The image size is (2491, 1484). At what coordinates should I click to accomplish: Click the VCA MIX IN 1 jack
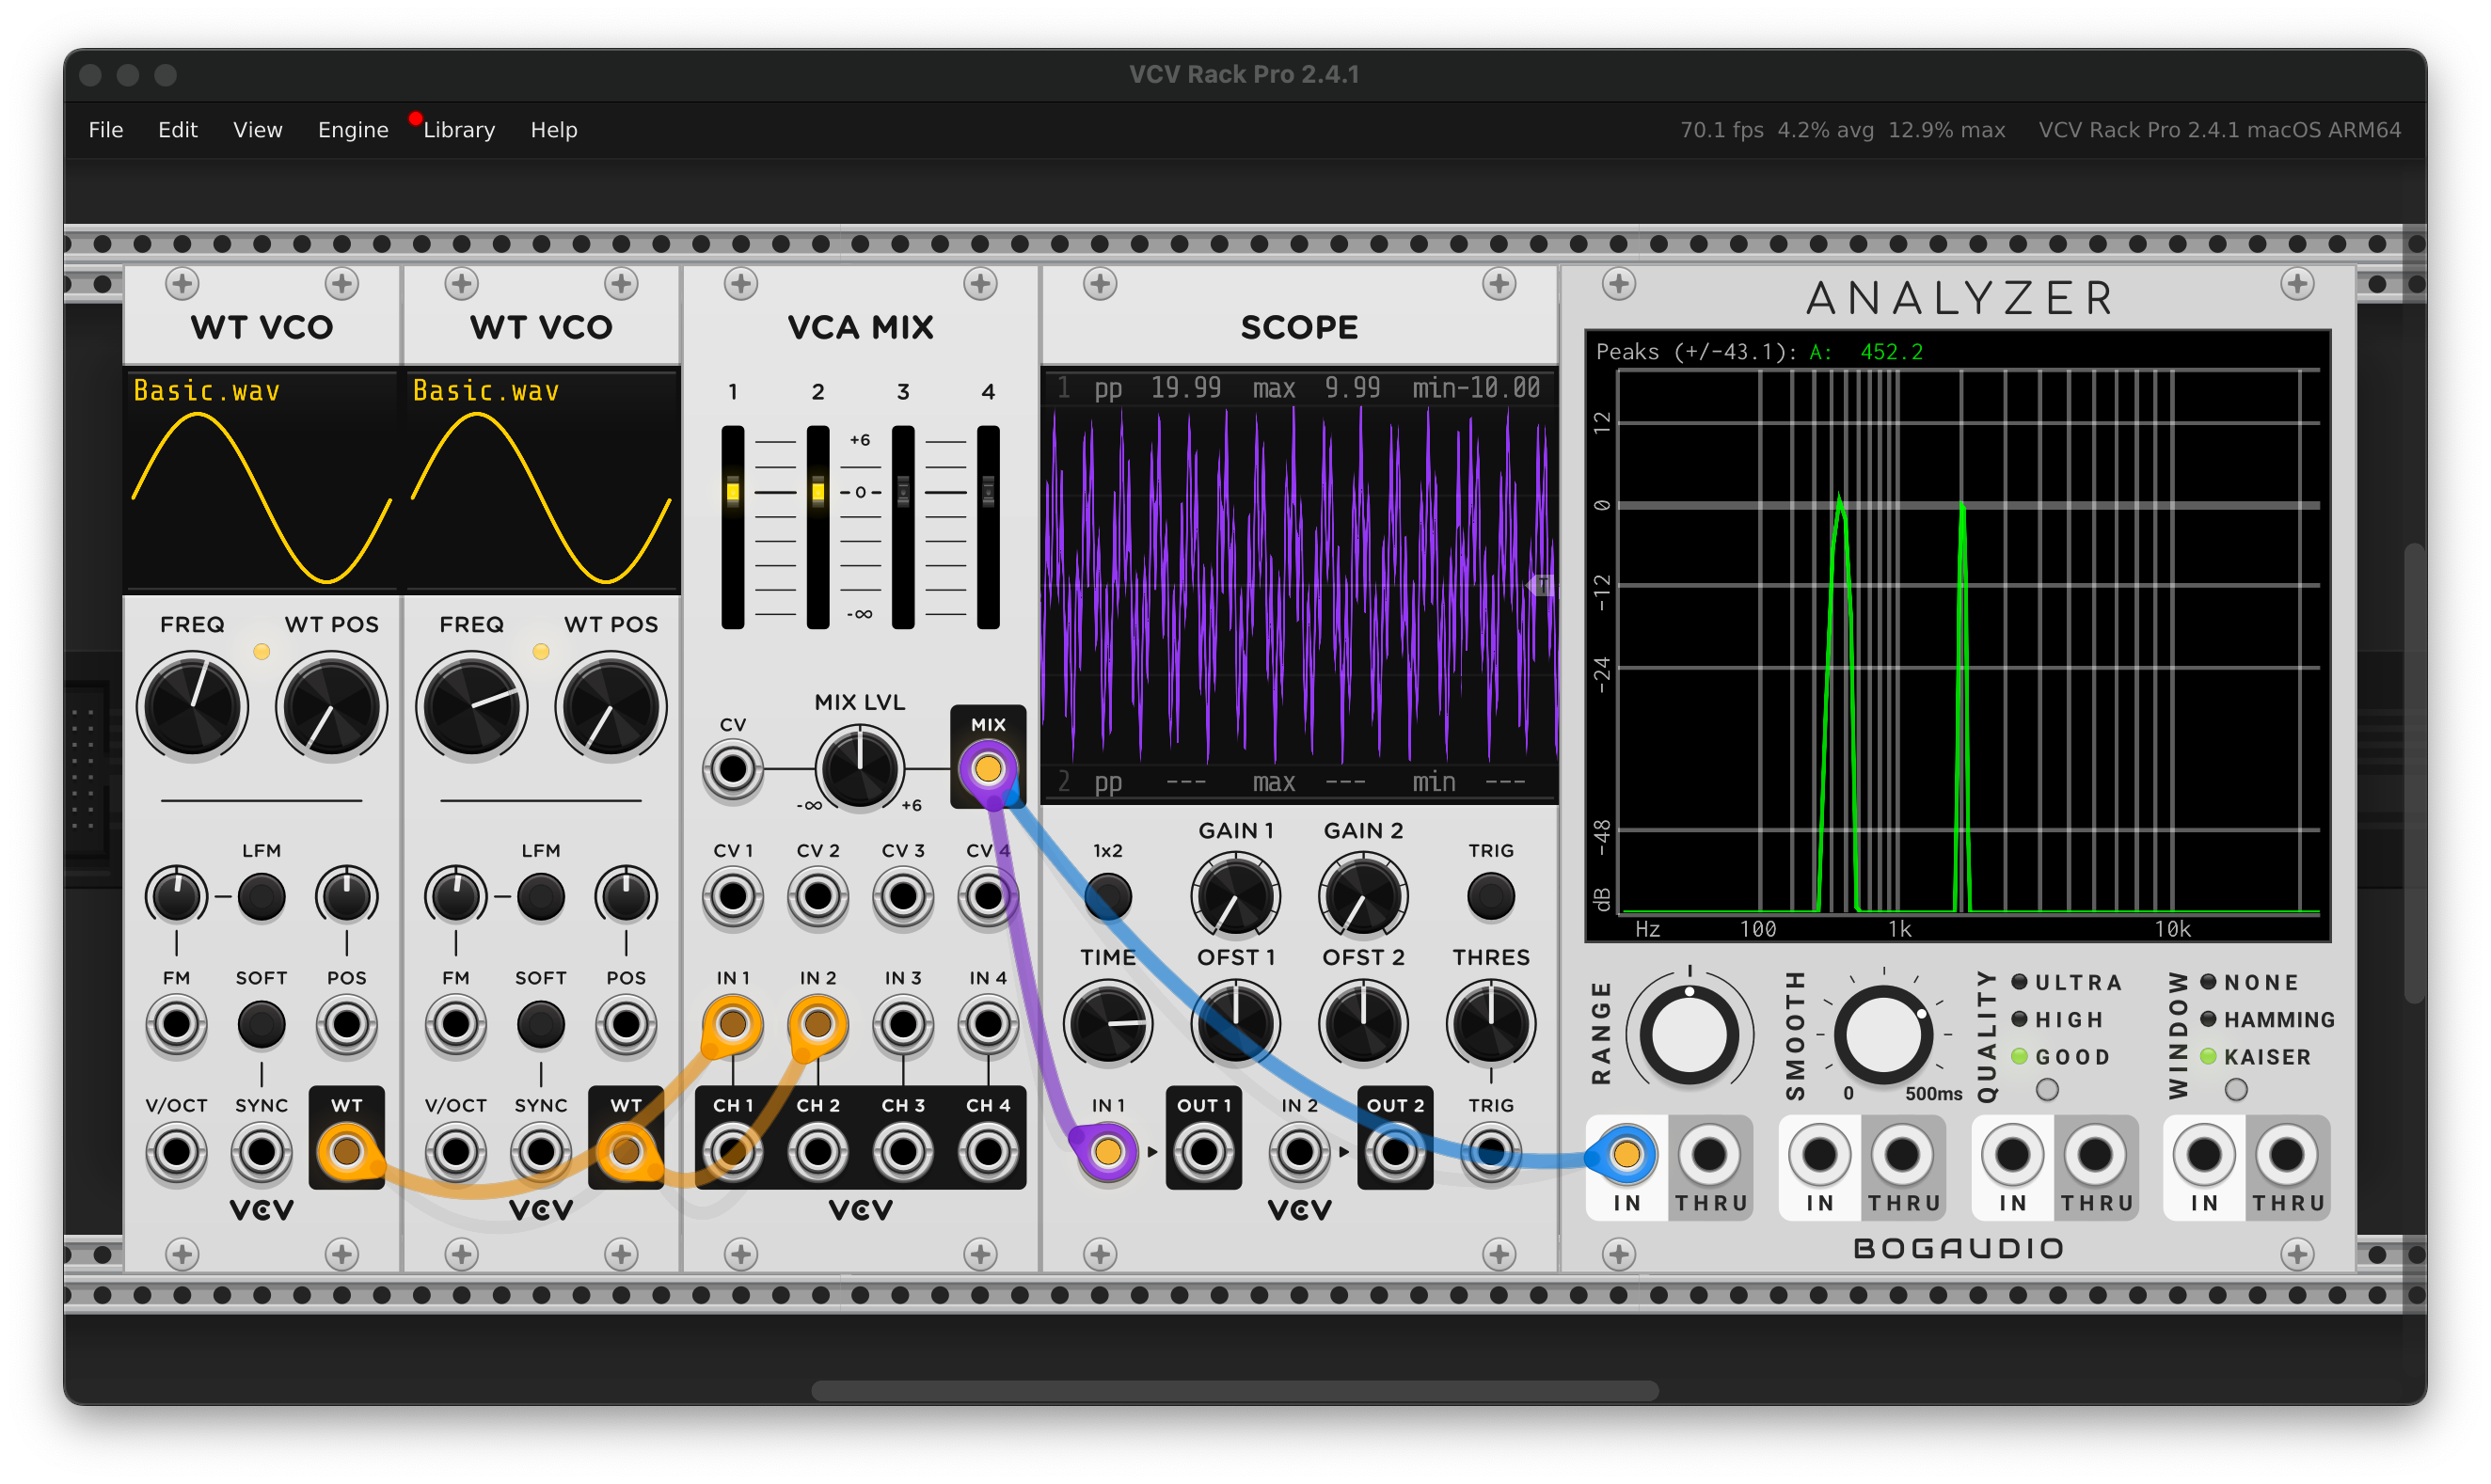click(x=733, y=1024)
